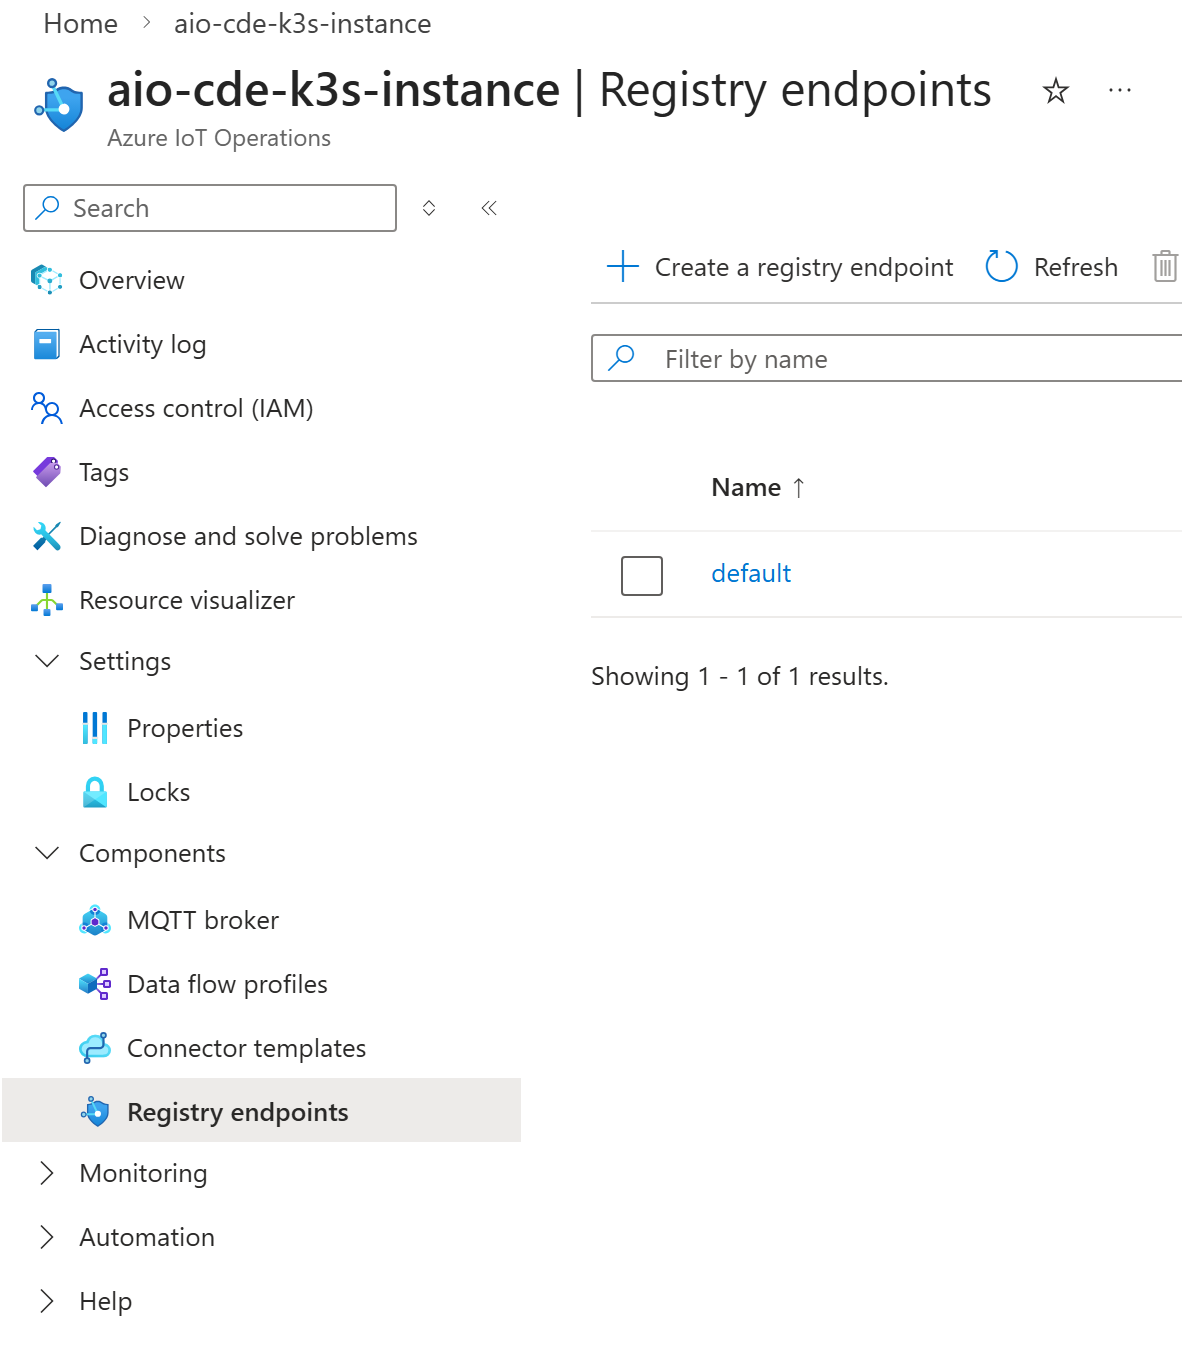Open Diagnose and solve problems
This screenshot has width=1184, height=1350.
[x=248, y=536]
